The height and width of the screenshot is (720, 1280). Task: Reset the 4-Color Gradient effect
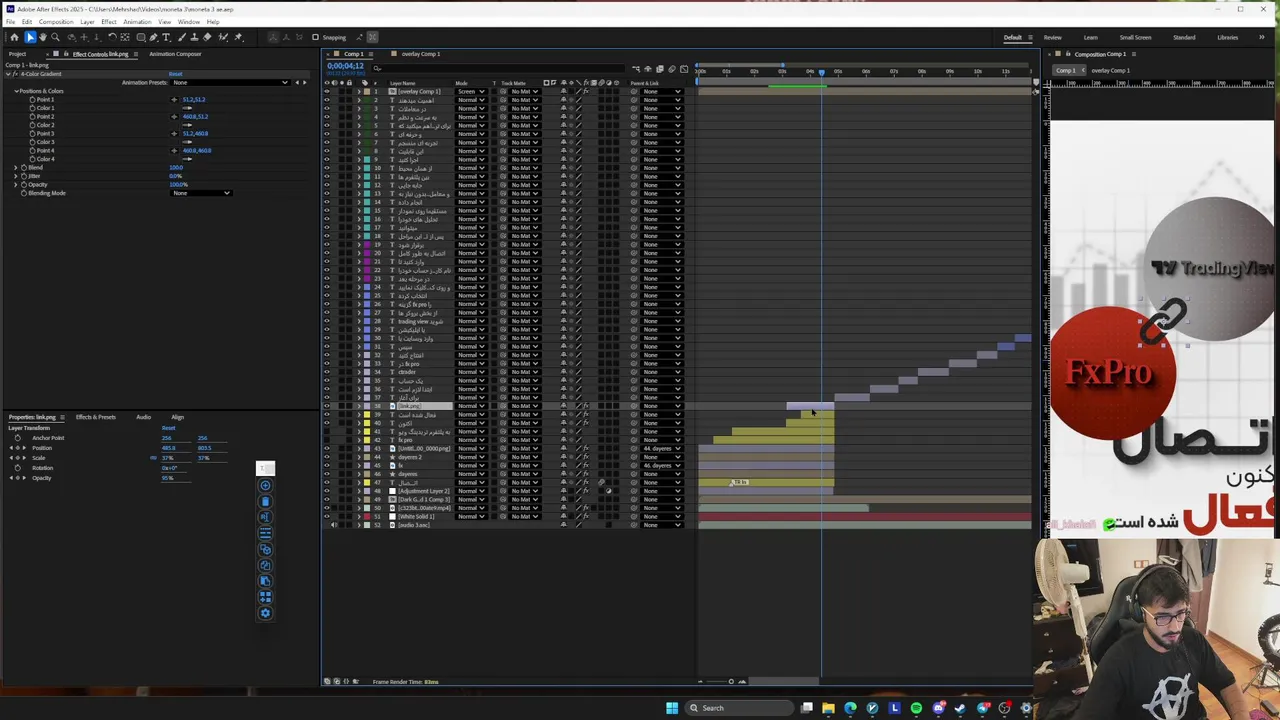tap(176, 74)
